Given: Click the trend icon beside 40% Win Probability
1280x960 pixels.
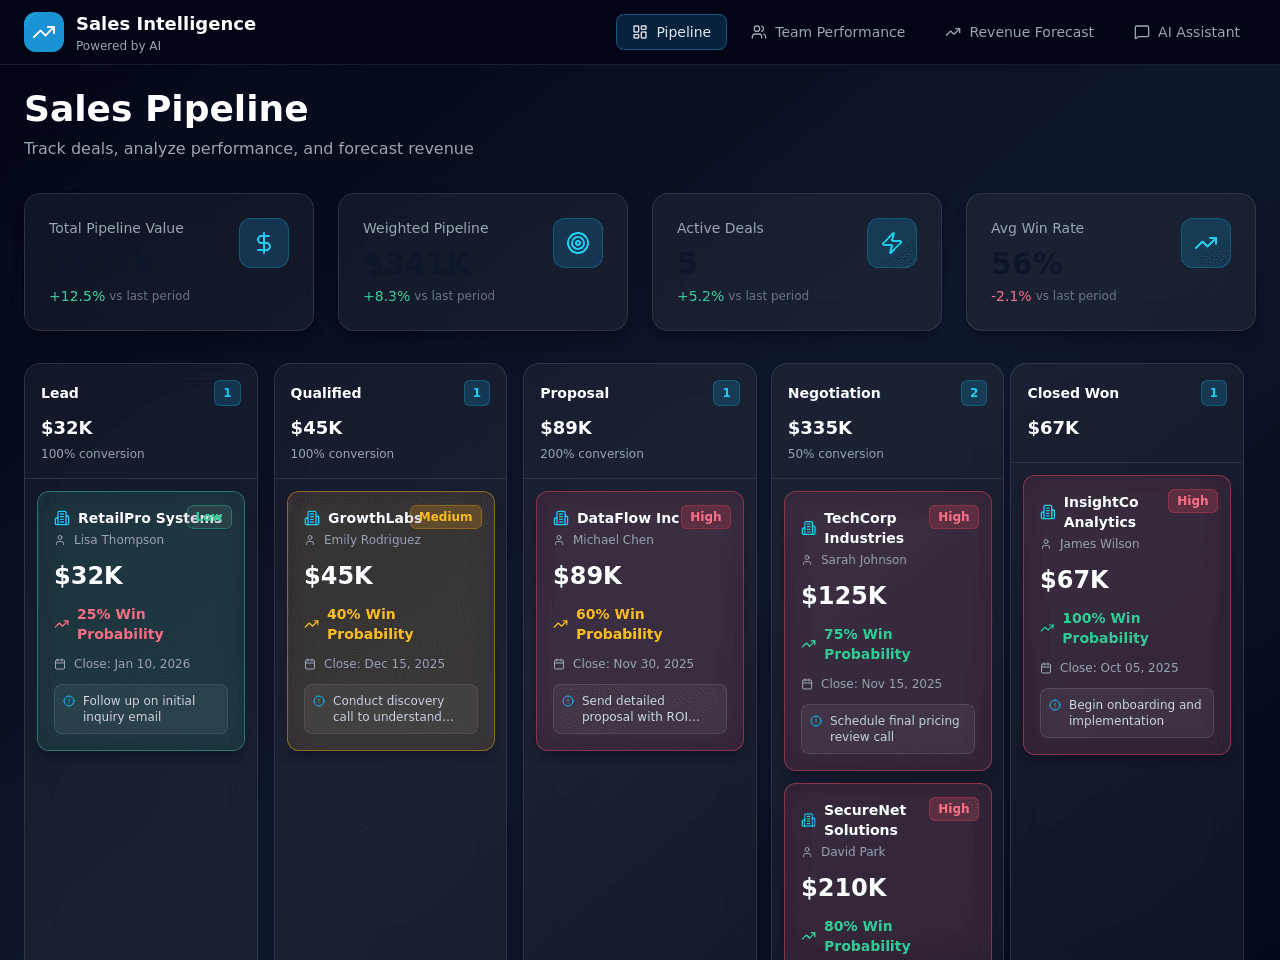Looking at the screenshot, I should 312,624.
